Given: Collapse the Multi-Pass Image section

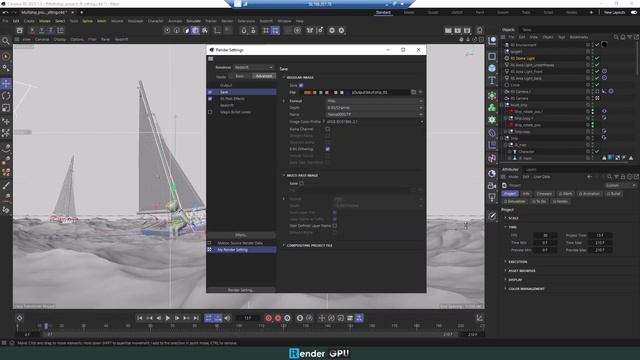Looking at the screenshot, I should pos(284,175).
